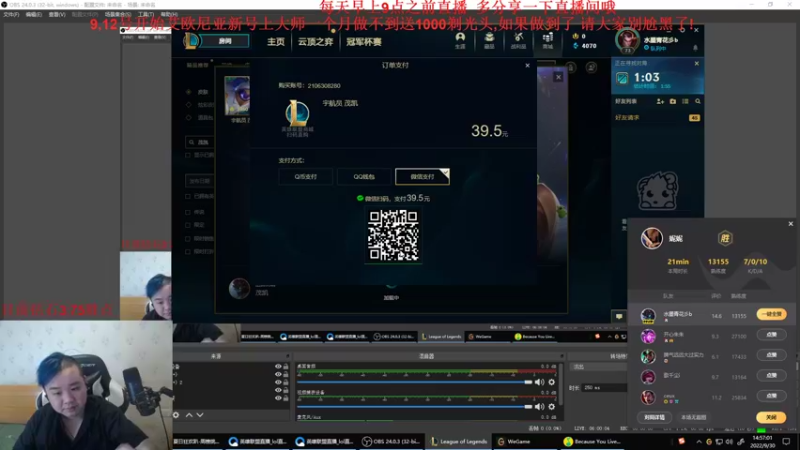Open the OBS 编辑(E) menu
The image size is (800, 450).
click(x=34, y=15)
